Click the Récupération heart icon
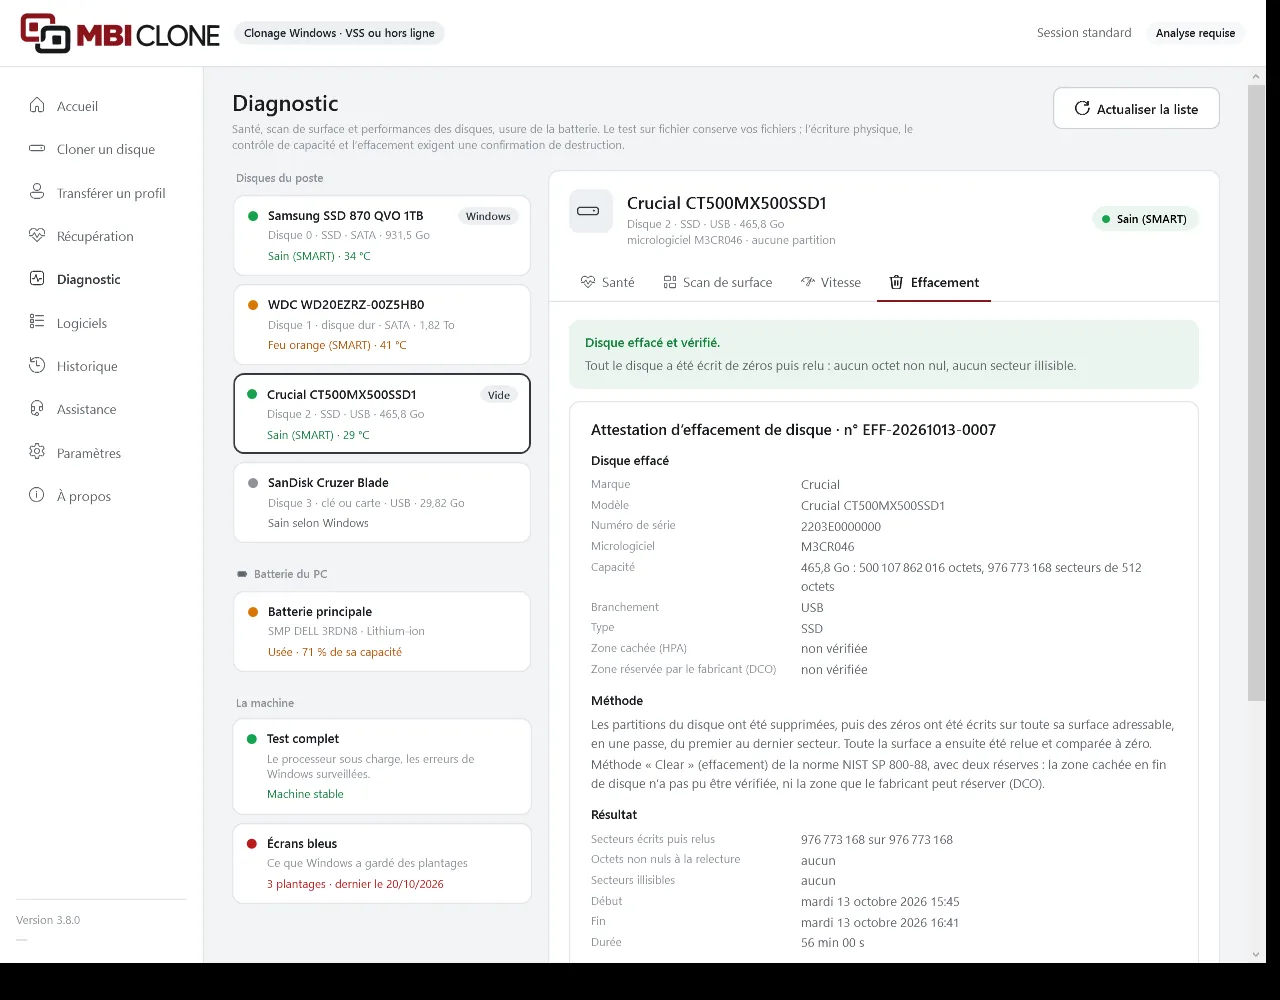The width and height of the screenshot is (1280, 1000). coord(37,236)
